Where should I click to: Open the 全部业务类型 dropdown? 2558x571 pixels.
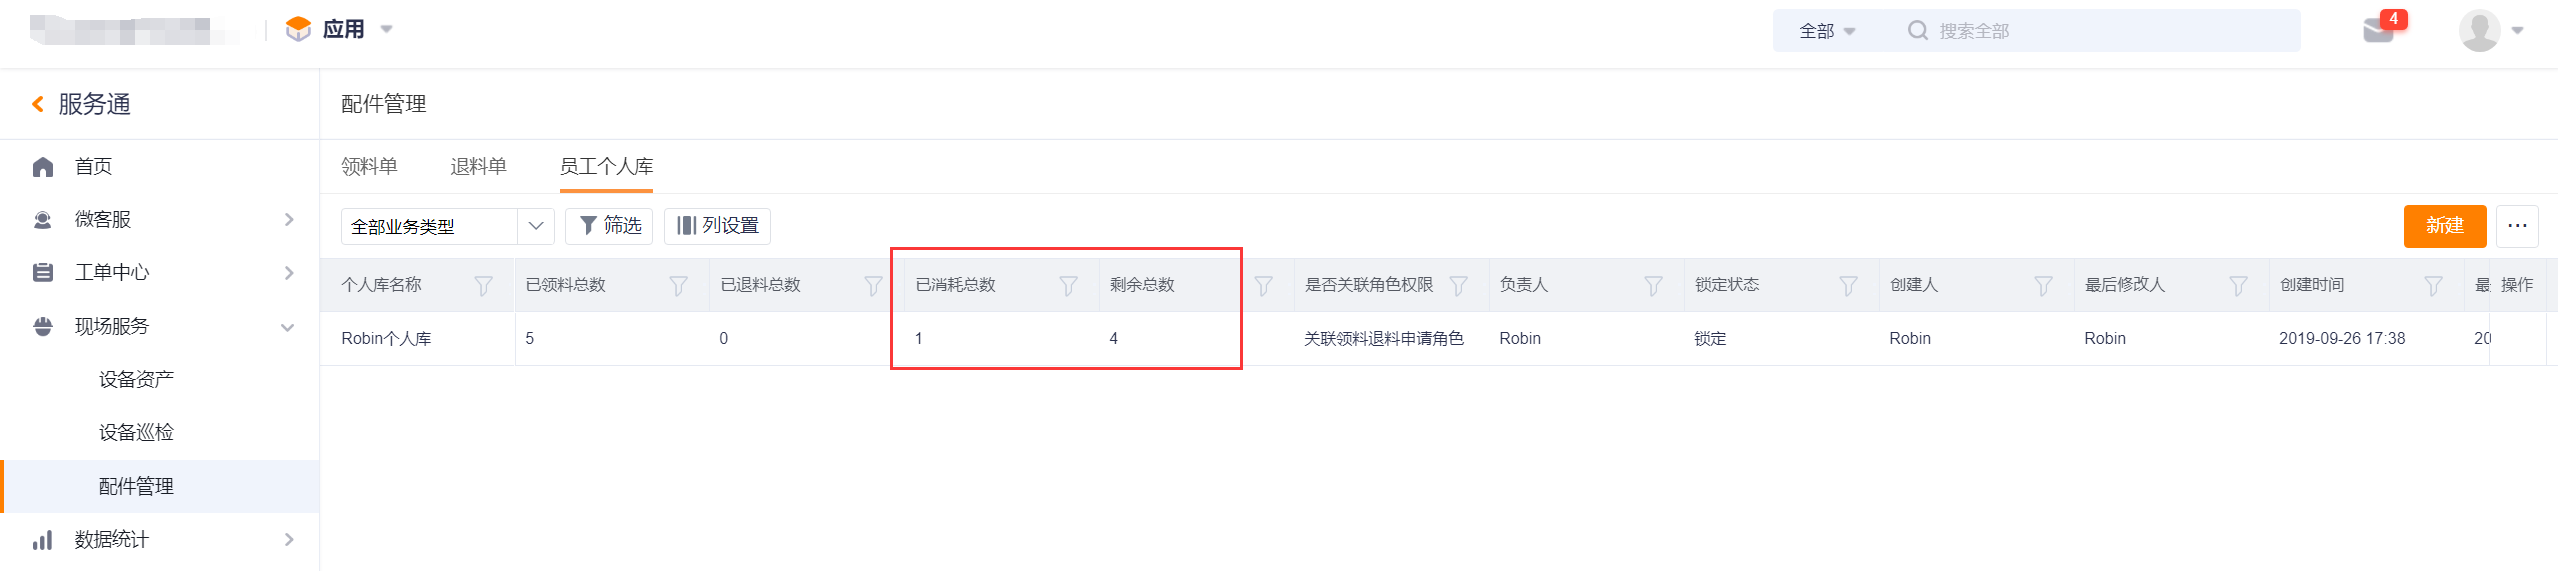click(447, 226)
